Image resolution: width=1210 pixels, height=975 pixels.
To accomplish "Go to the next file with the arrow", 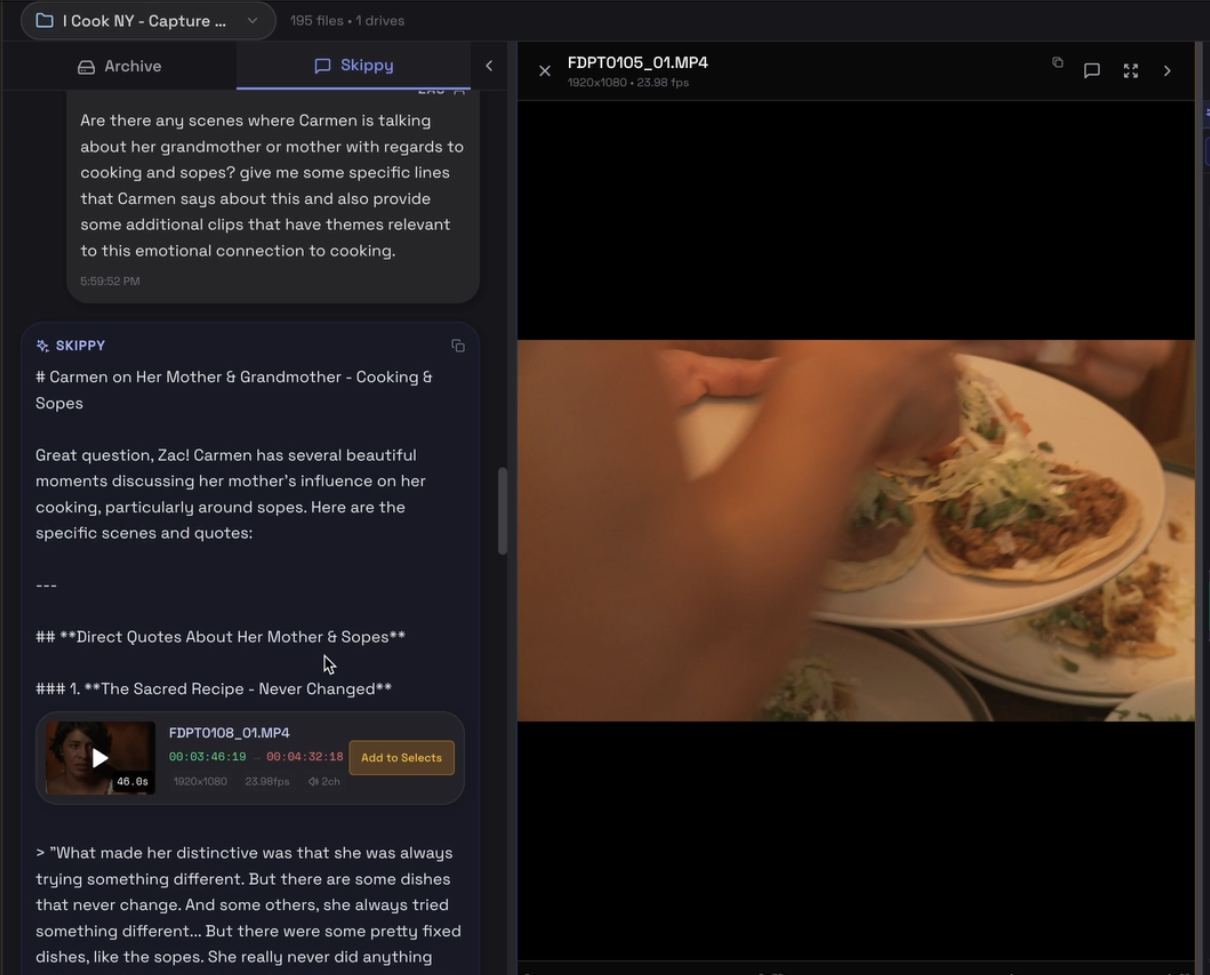I will [x=1167, y=70].
